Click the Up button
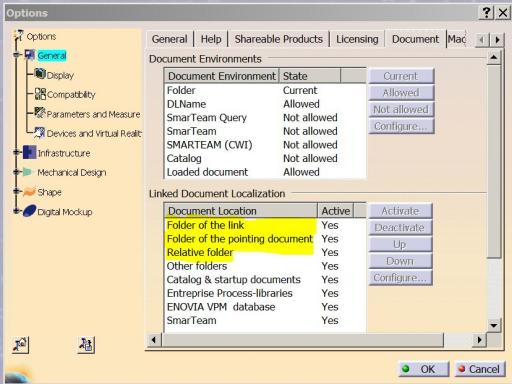The width and height of the screenshot is (512, 384). click(400, 244)
